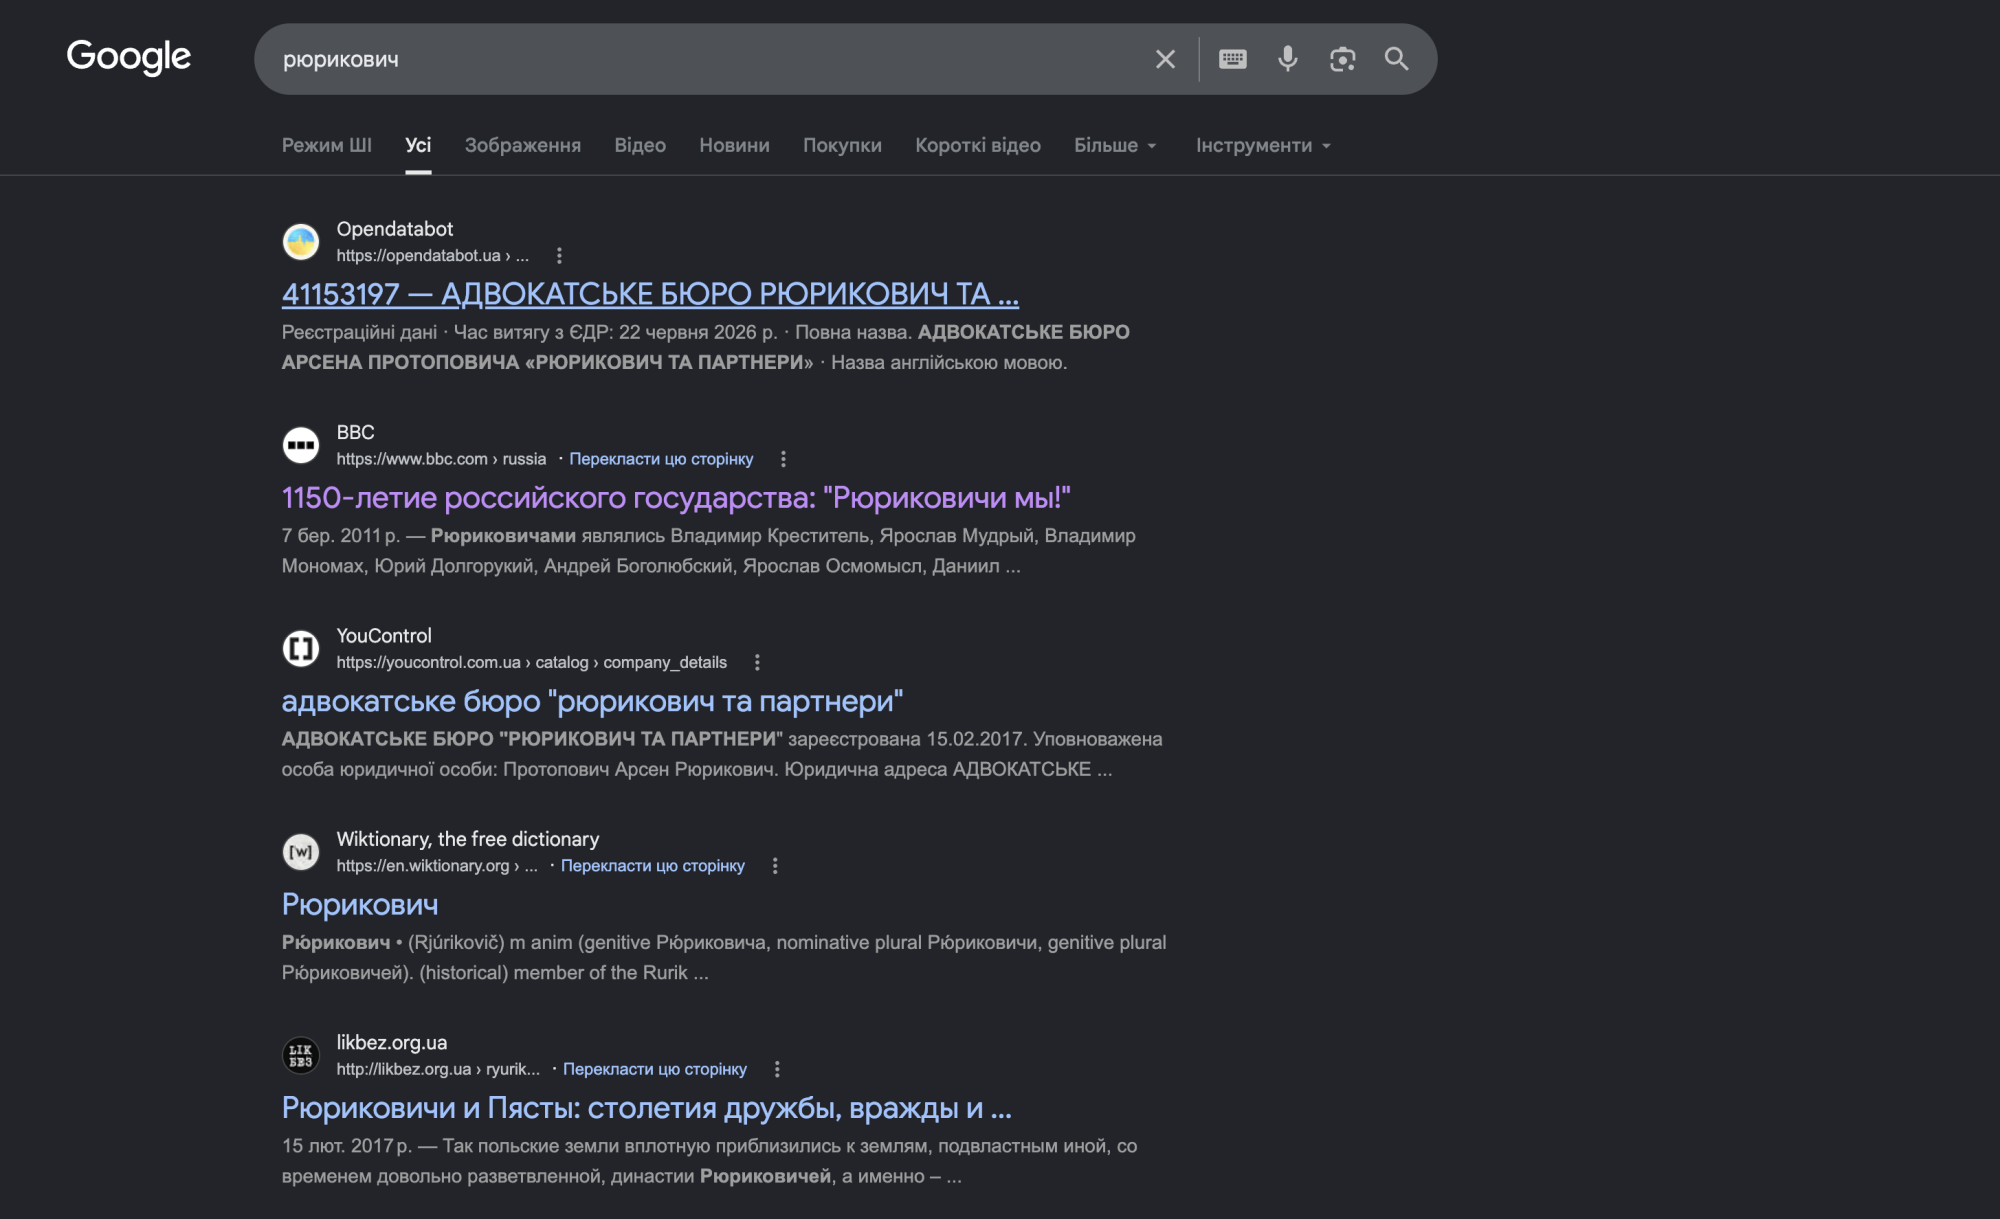The height and width of the screenshot is (1219, 2000).
Task: Click Wiktionary, the free dictionary site name
Action: [x=467, y=839]
